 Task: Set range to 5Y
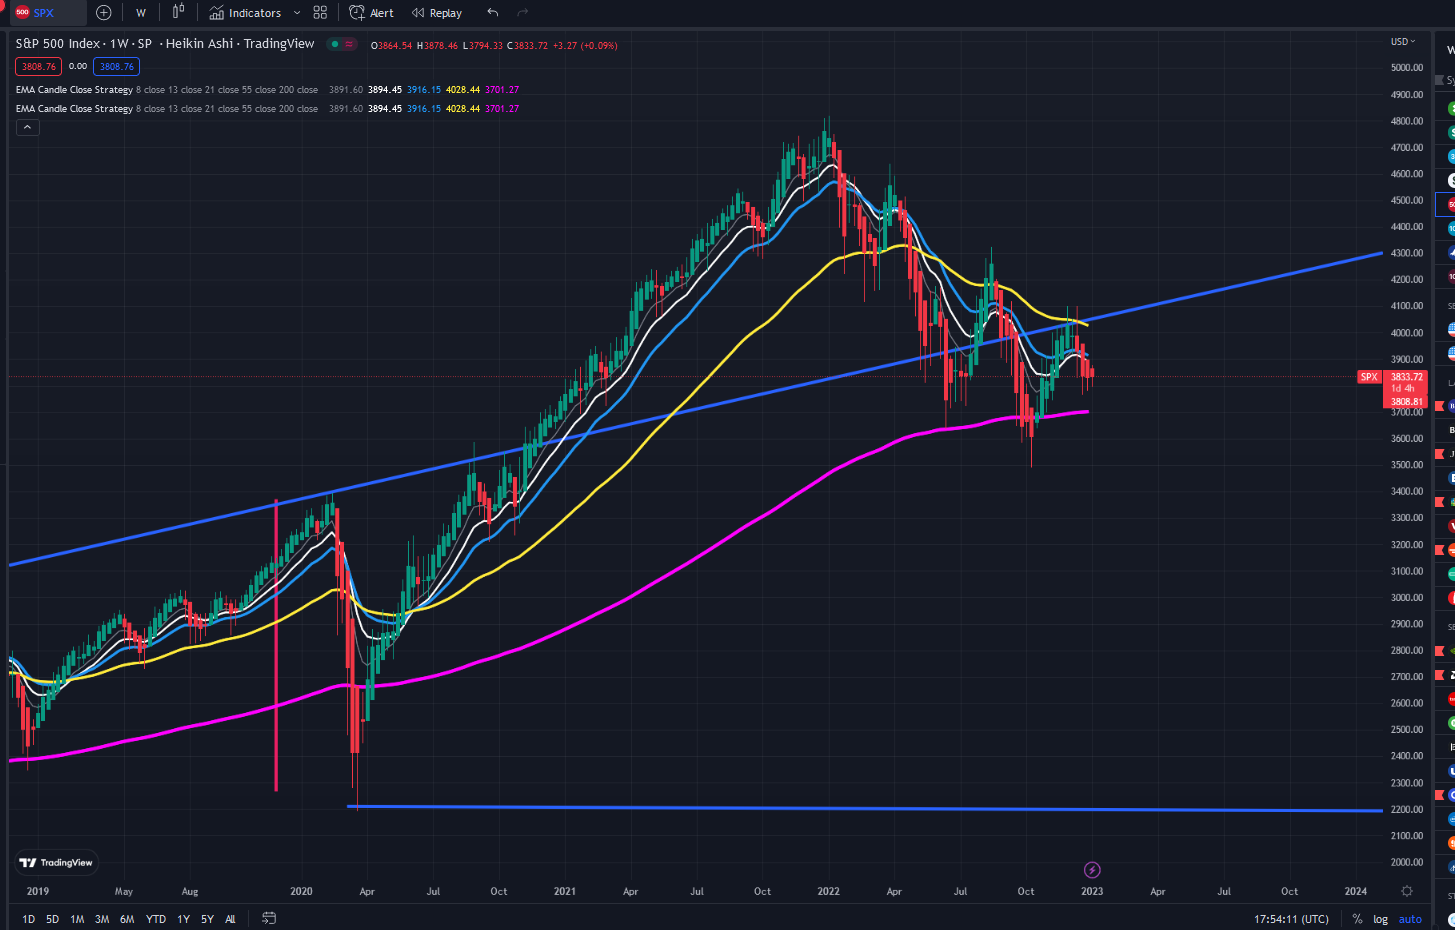tap(207, 919)
